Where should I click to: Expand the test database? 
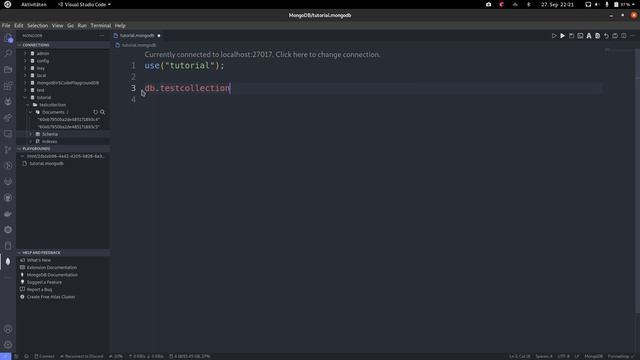coord(25,90)
